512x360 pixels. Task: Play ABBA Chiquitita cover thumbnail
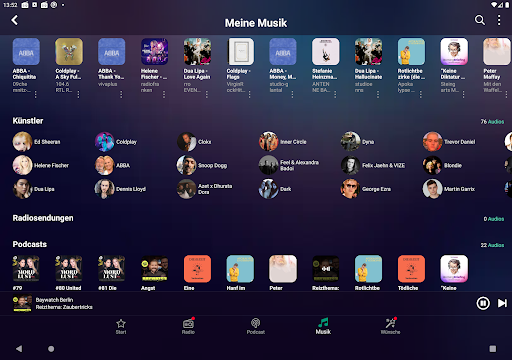(x=26, y=51)
